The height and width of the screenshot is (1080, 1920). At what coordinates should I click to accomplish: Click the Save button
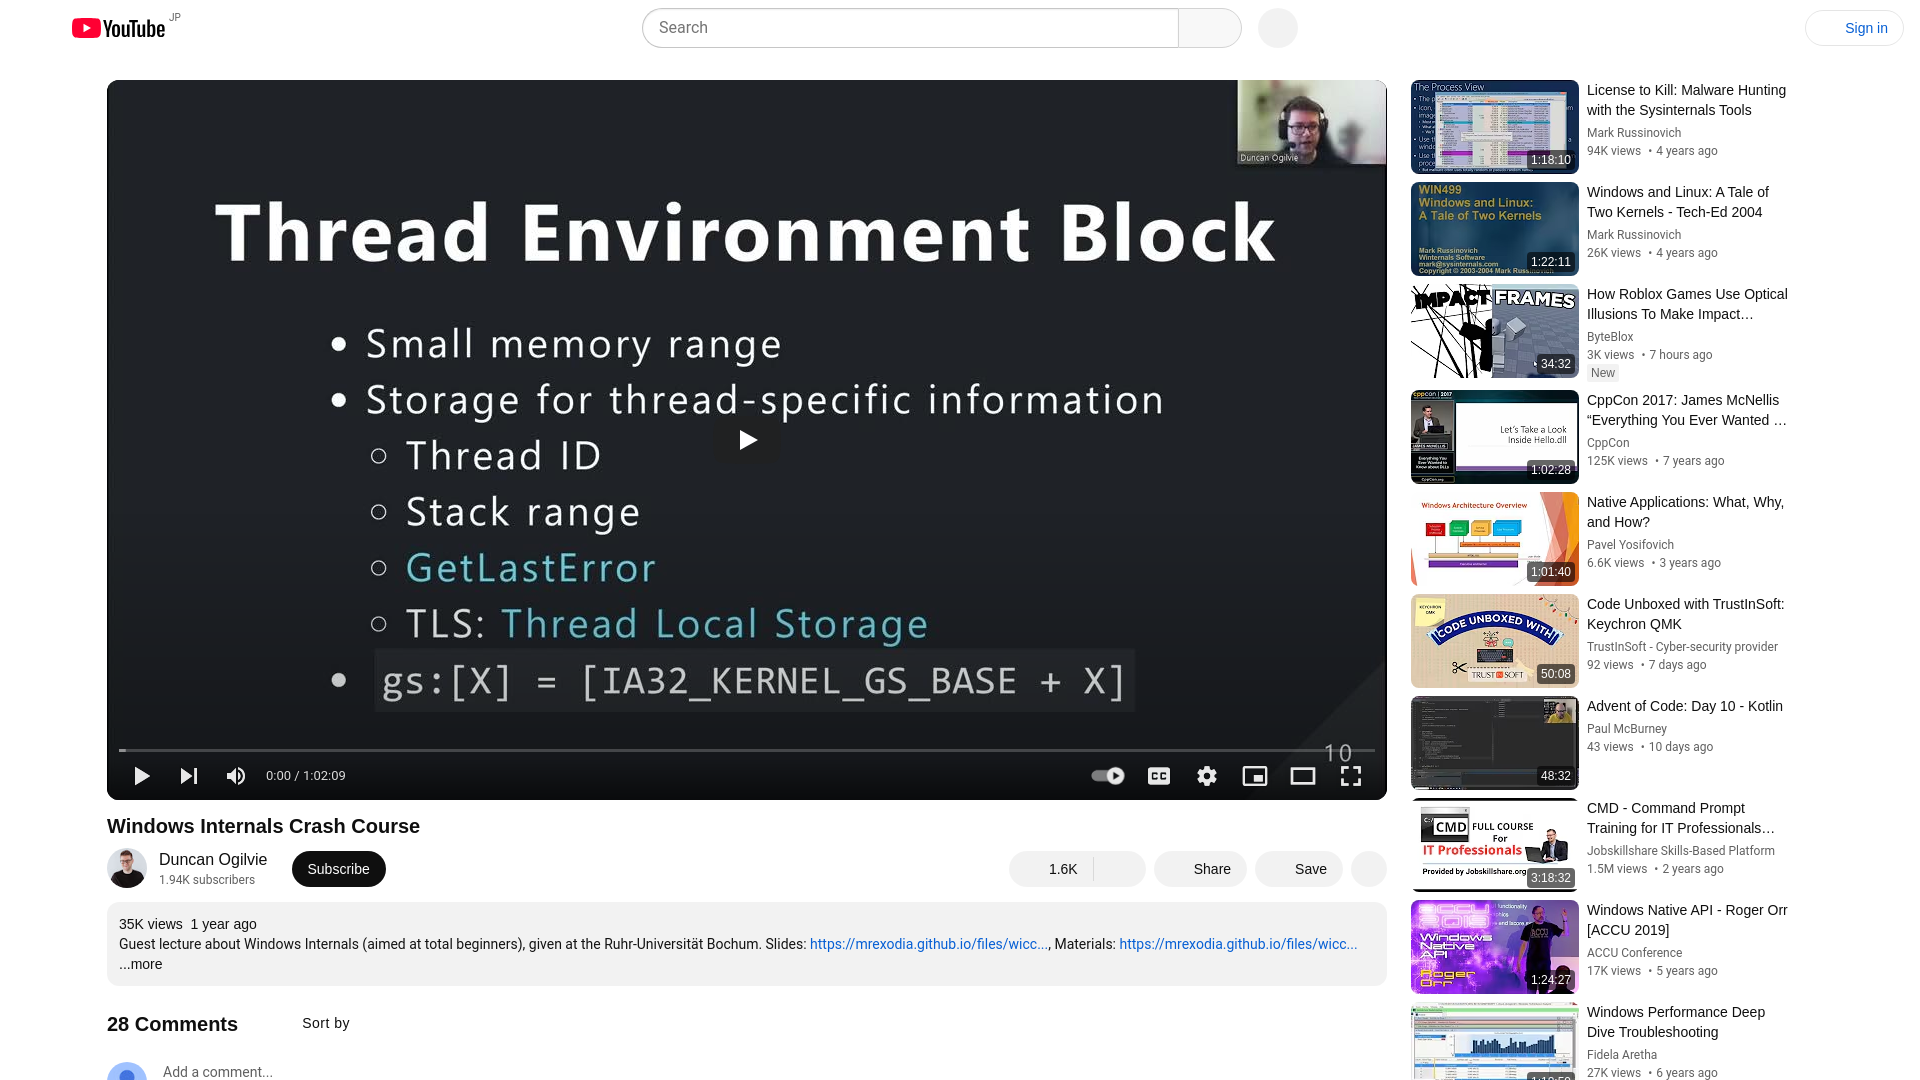click(x=1311, y=869)
